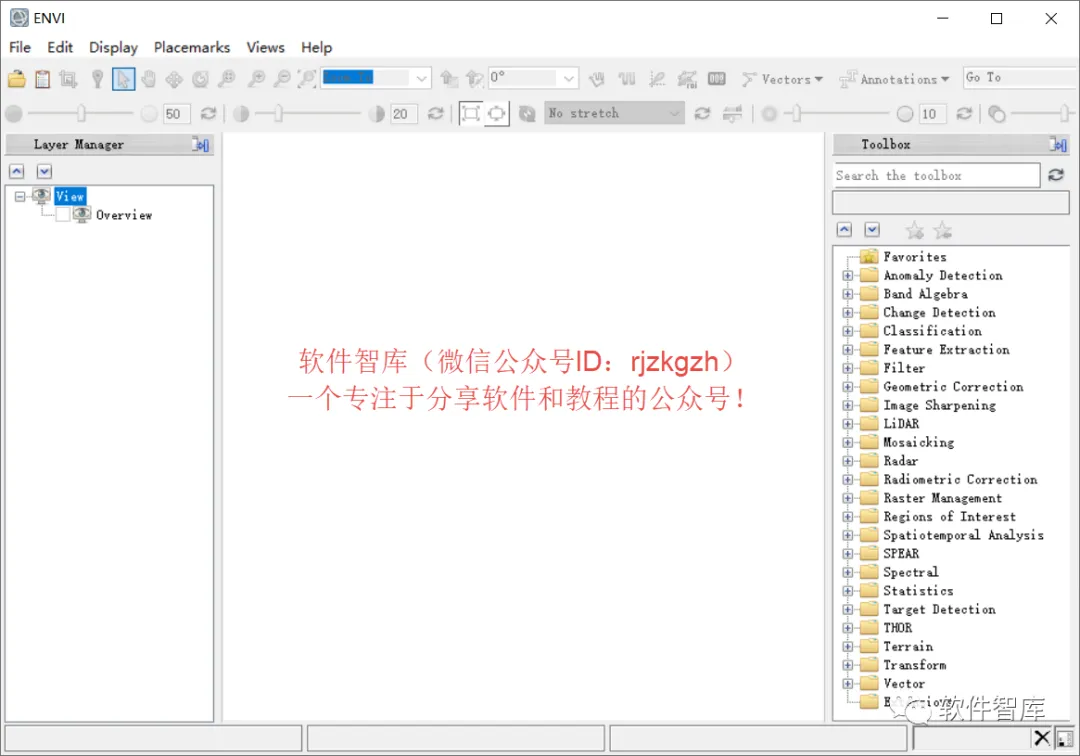
Task: Select the Rotate view tool
Action: 200,79
